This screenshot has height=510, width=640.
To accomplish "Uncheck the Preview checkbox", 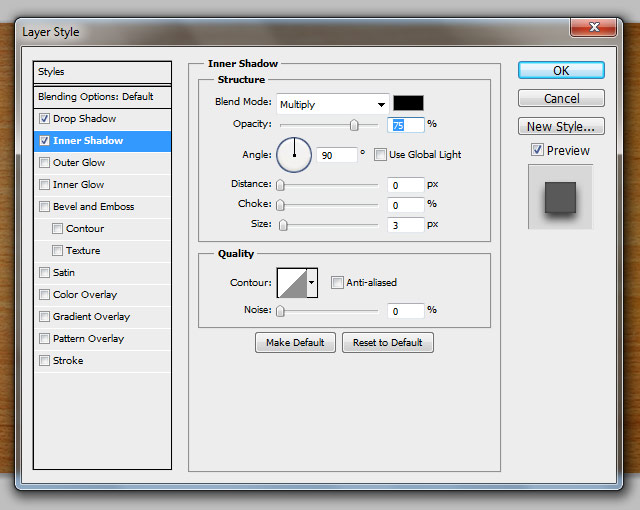I will [538, 151].
